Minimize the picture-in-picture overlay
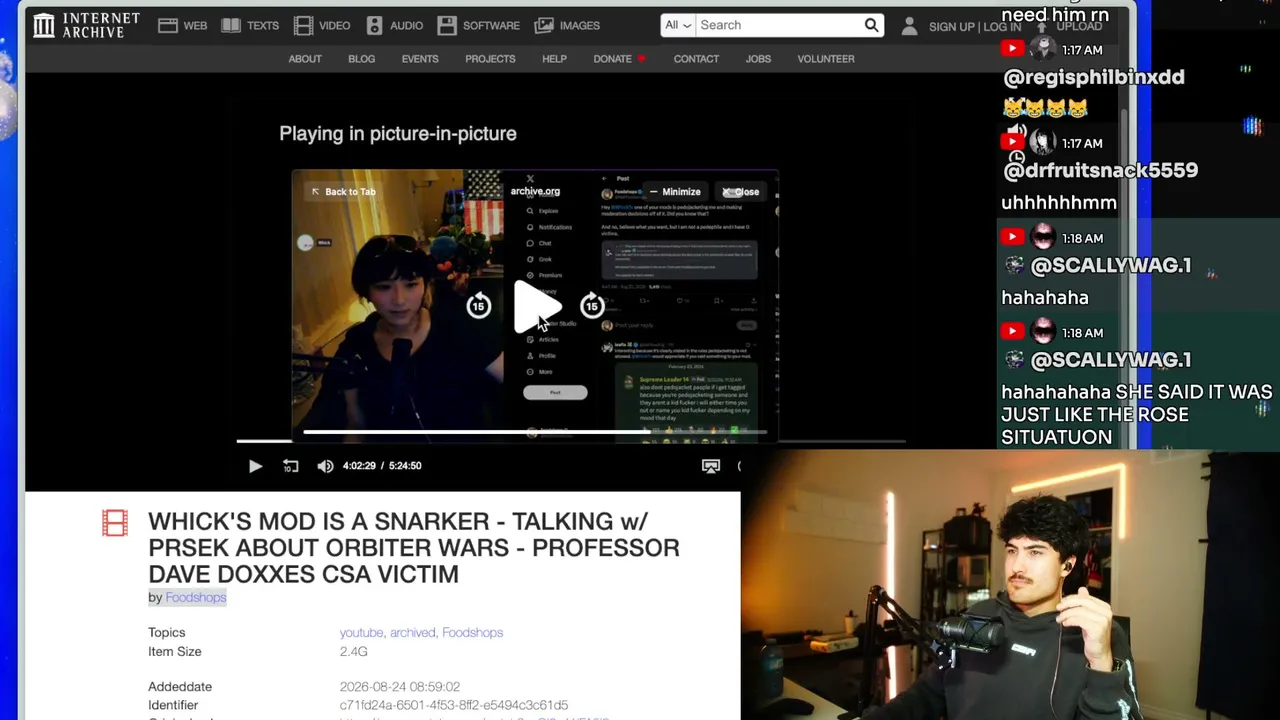The height and width of the screenshot is (720, 1280). tap(674, 192)
